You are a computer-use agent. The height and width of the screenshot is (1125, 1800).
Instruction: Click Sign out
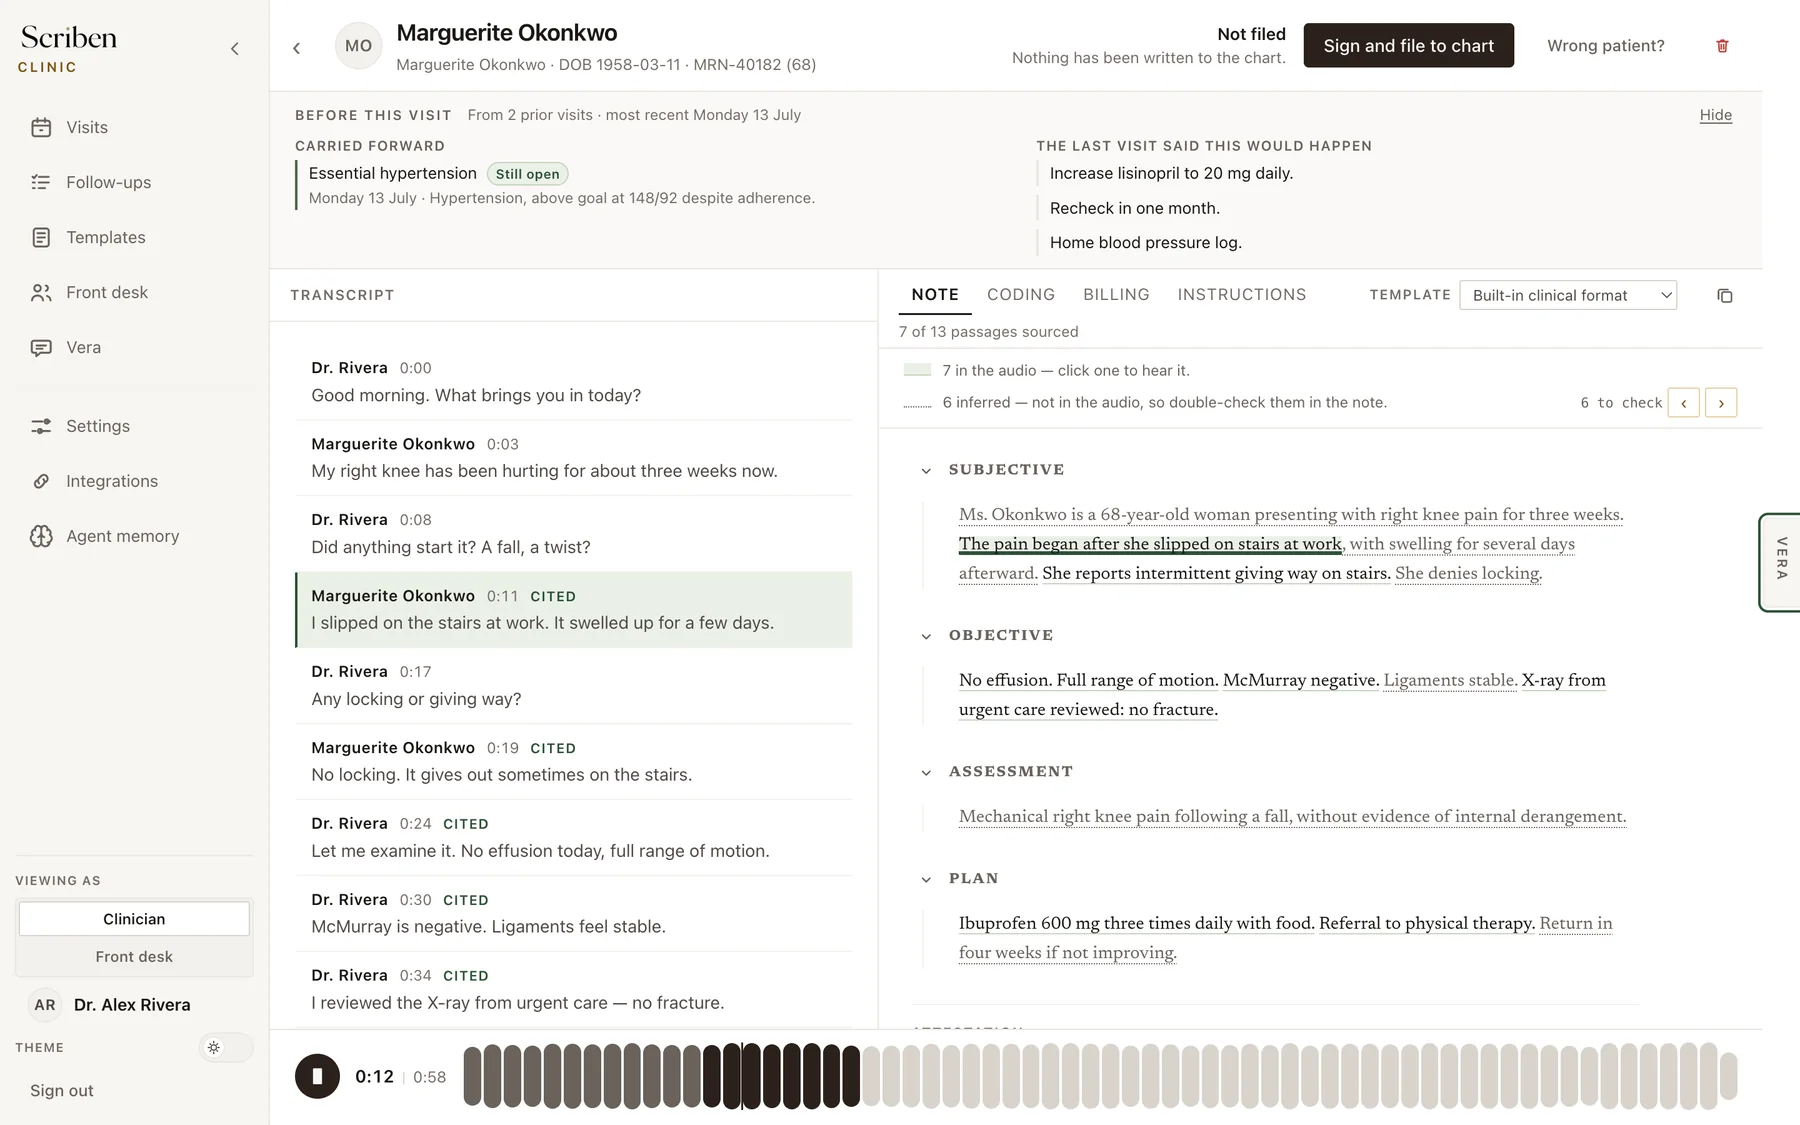(x=62, y=1091)
